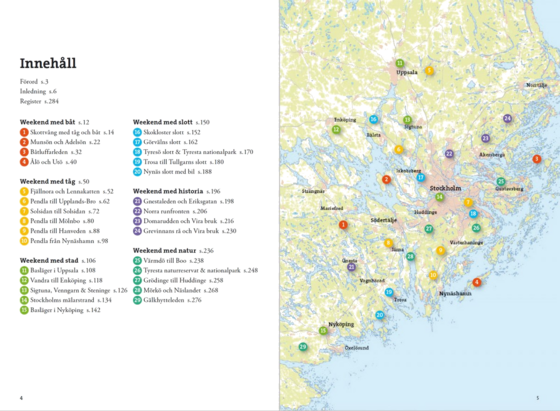560x411 pixels.
Task: Click 'Värmdö till Boo' entry
Action: [169, 260]
